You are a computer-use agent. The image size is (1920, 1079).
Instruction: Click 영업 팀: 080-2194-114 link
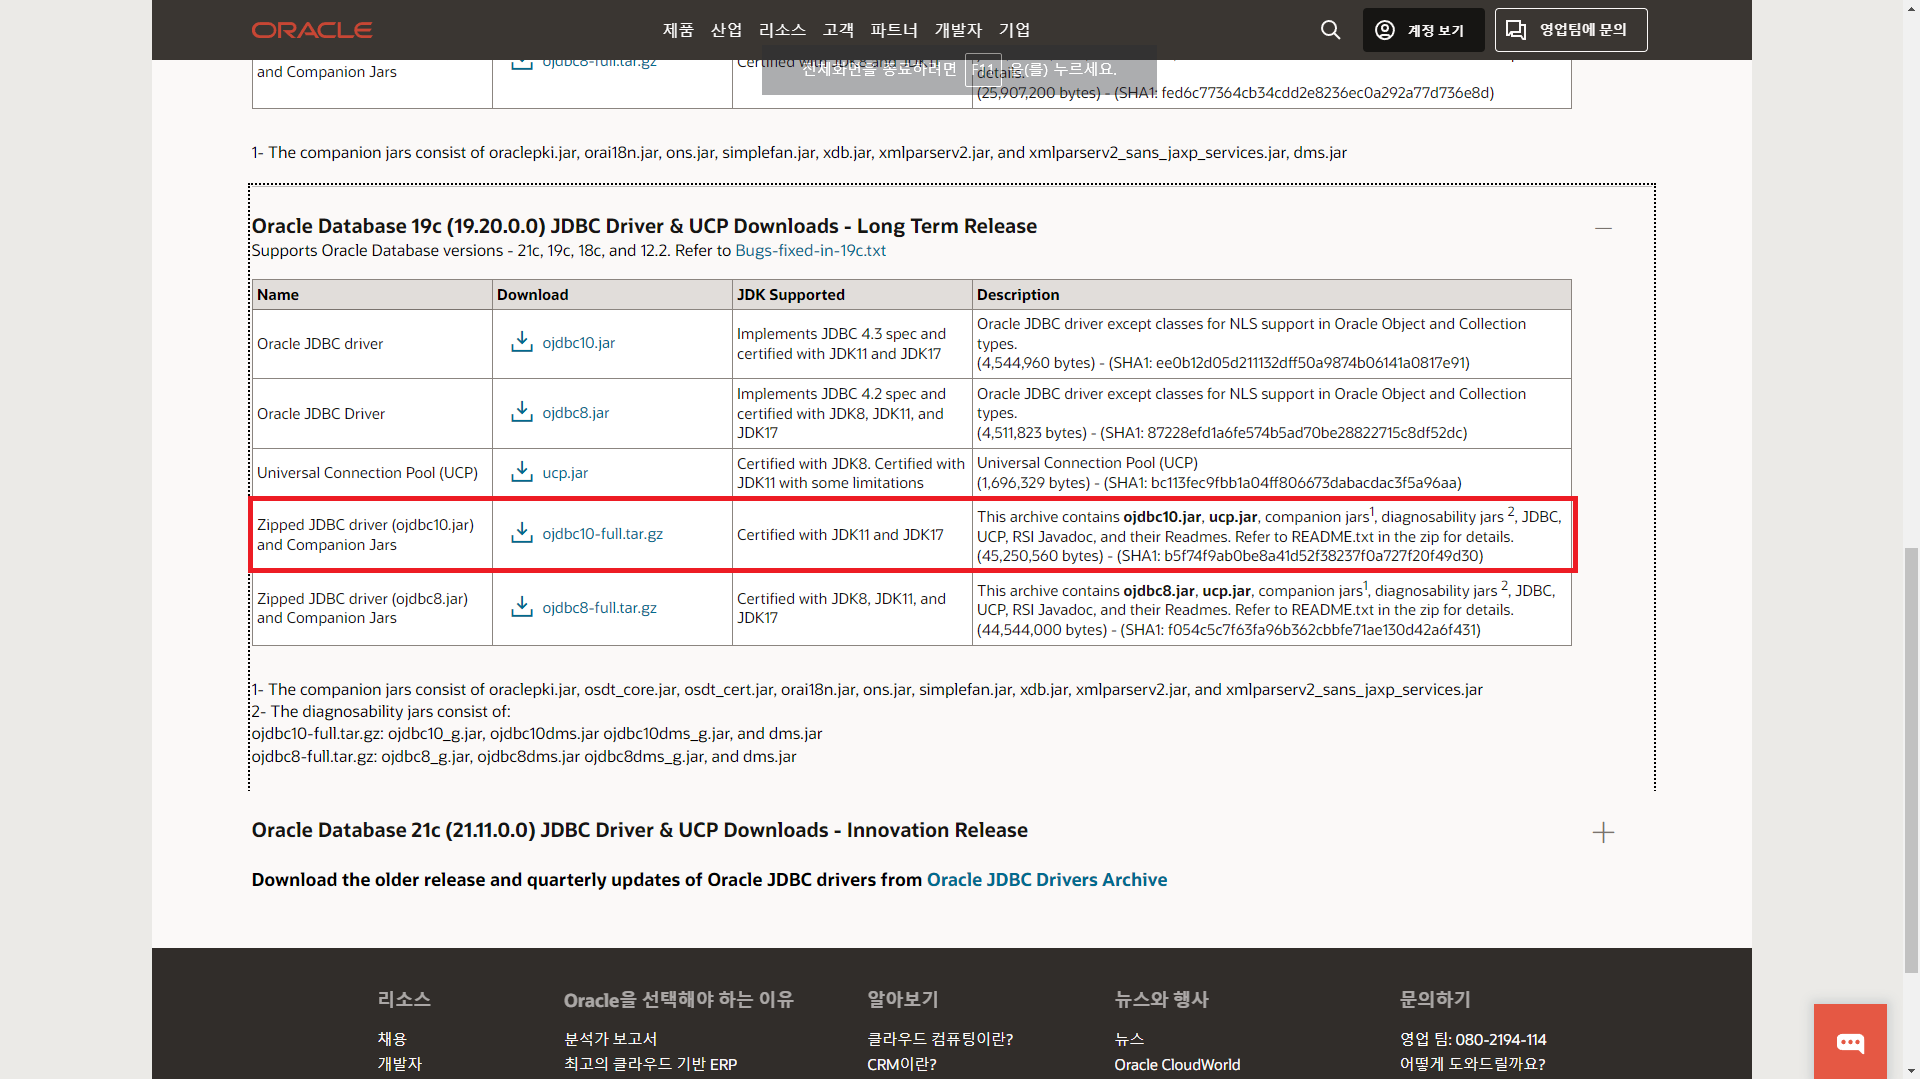click(1473, 1039)
